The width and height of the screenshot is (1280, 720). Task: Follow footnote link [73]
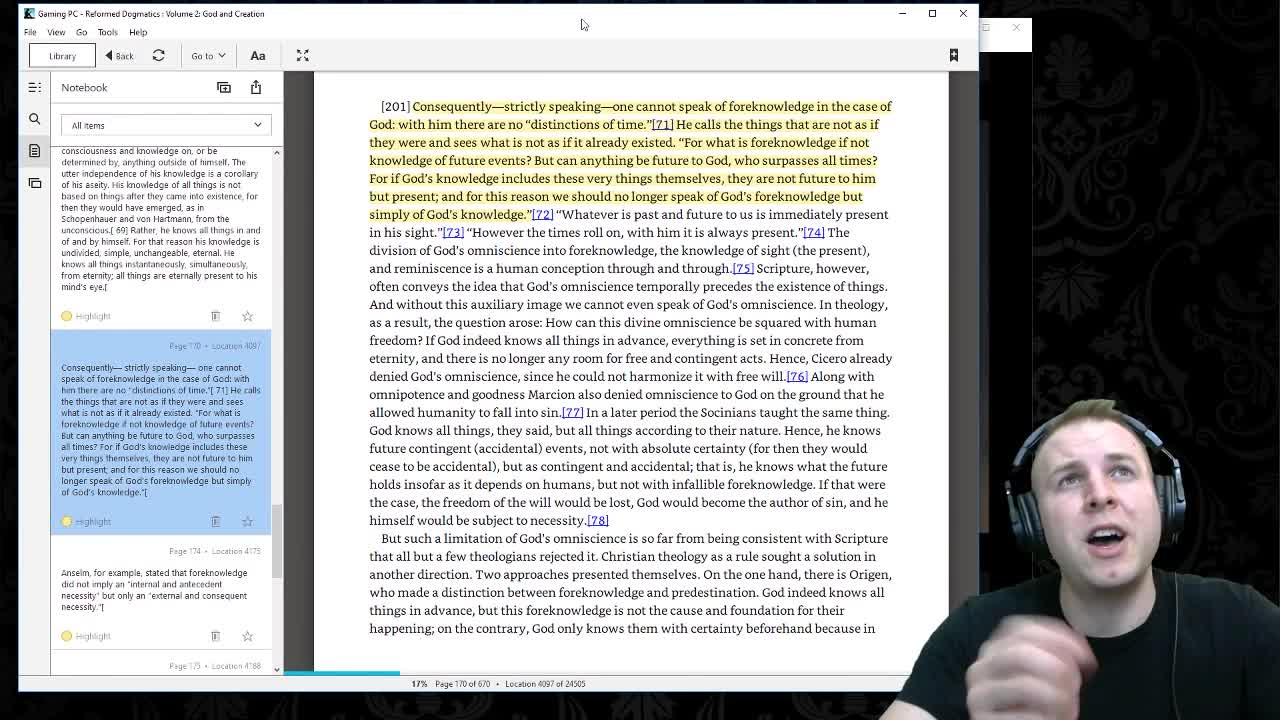click(x=453, y=232)
